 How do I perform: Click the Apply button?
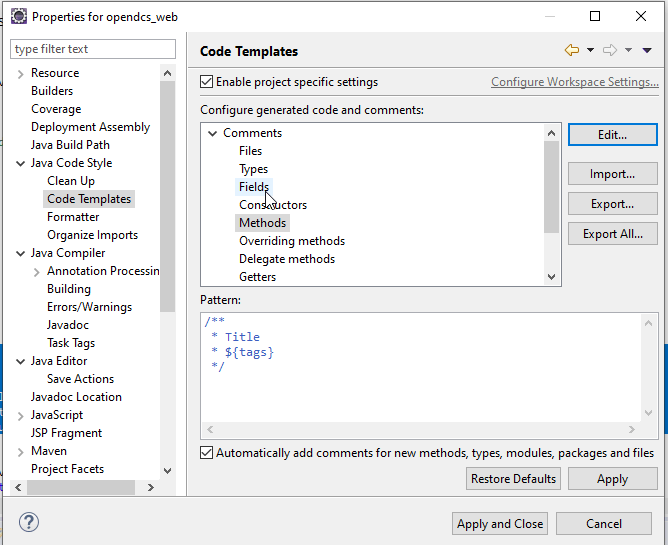(613, 479)
